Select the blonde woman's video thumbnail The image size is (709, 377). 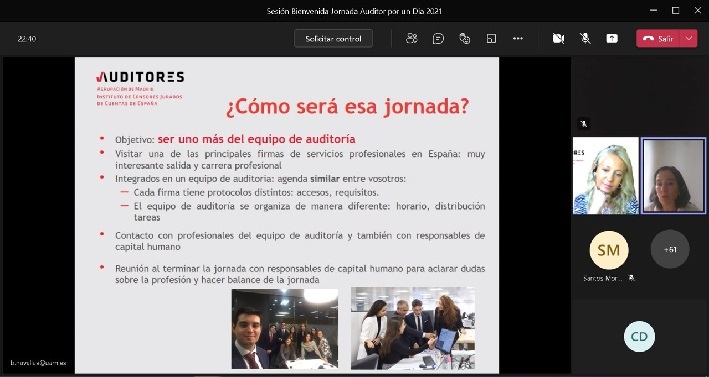coord(606,176)
